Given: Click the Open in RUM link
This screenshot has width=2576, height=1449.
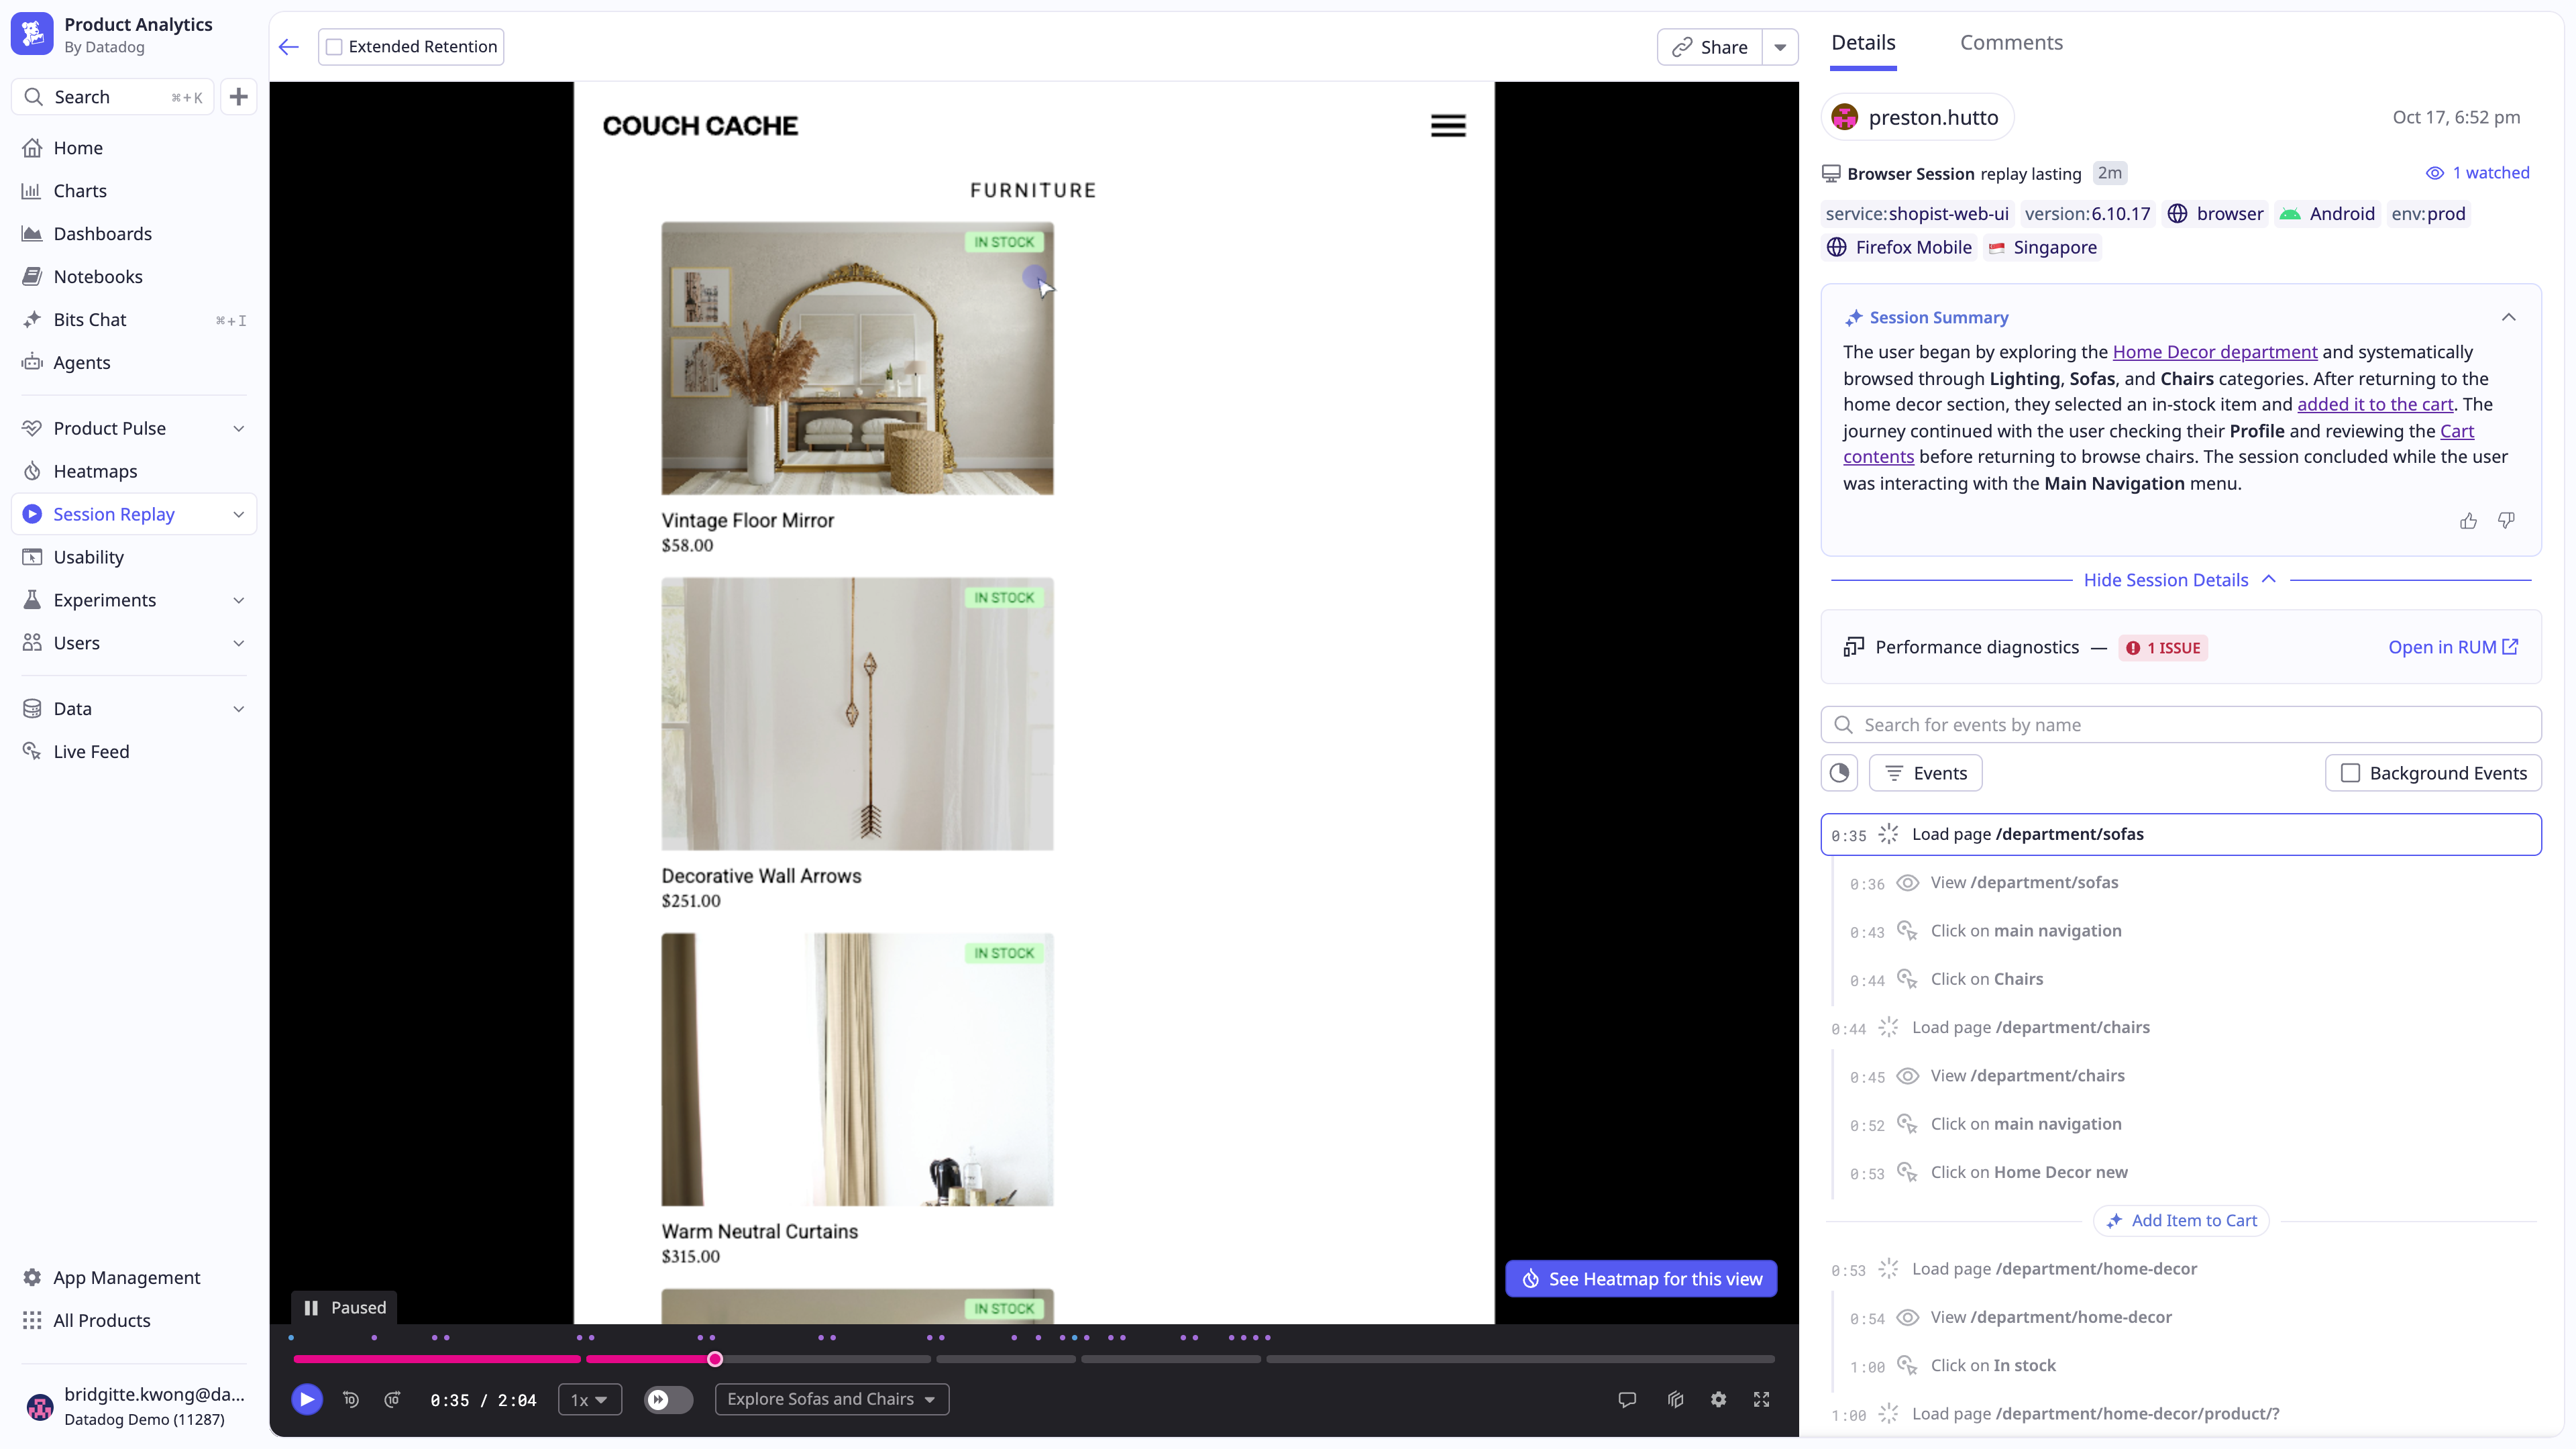Looking at the screenshot, I should [x=2453, y=647].
